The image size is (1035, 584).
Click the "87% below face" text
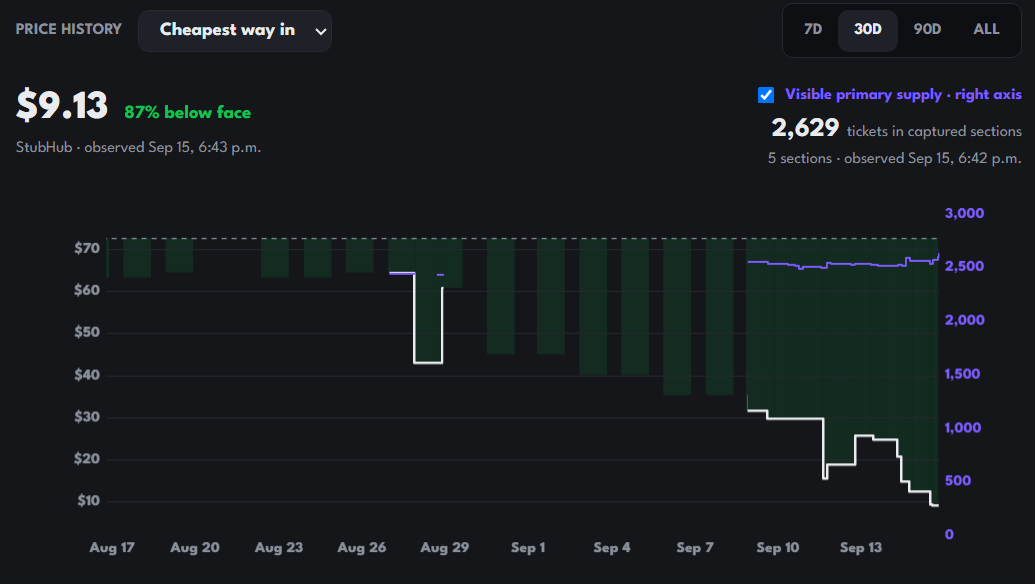[187, 113]
